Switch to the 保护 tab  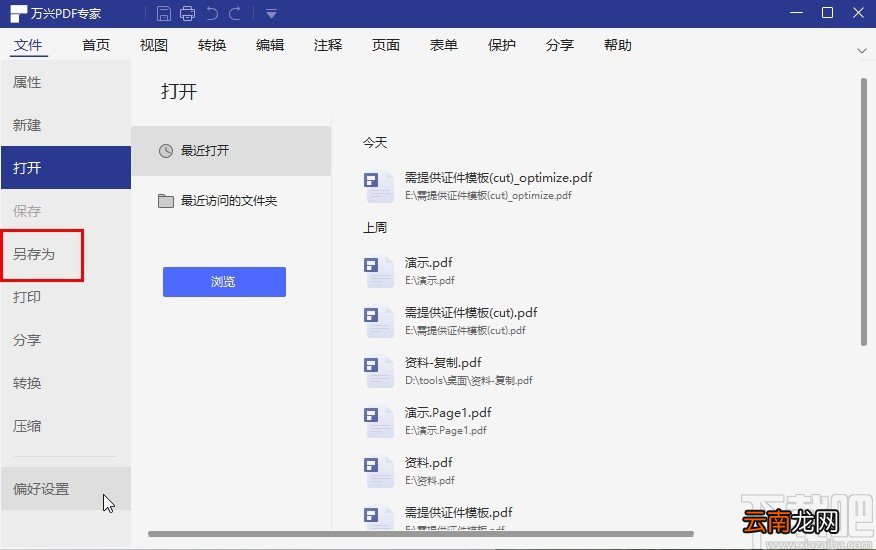pos(502,45)
